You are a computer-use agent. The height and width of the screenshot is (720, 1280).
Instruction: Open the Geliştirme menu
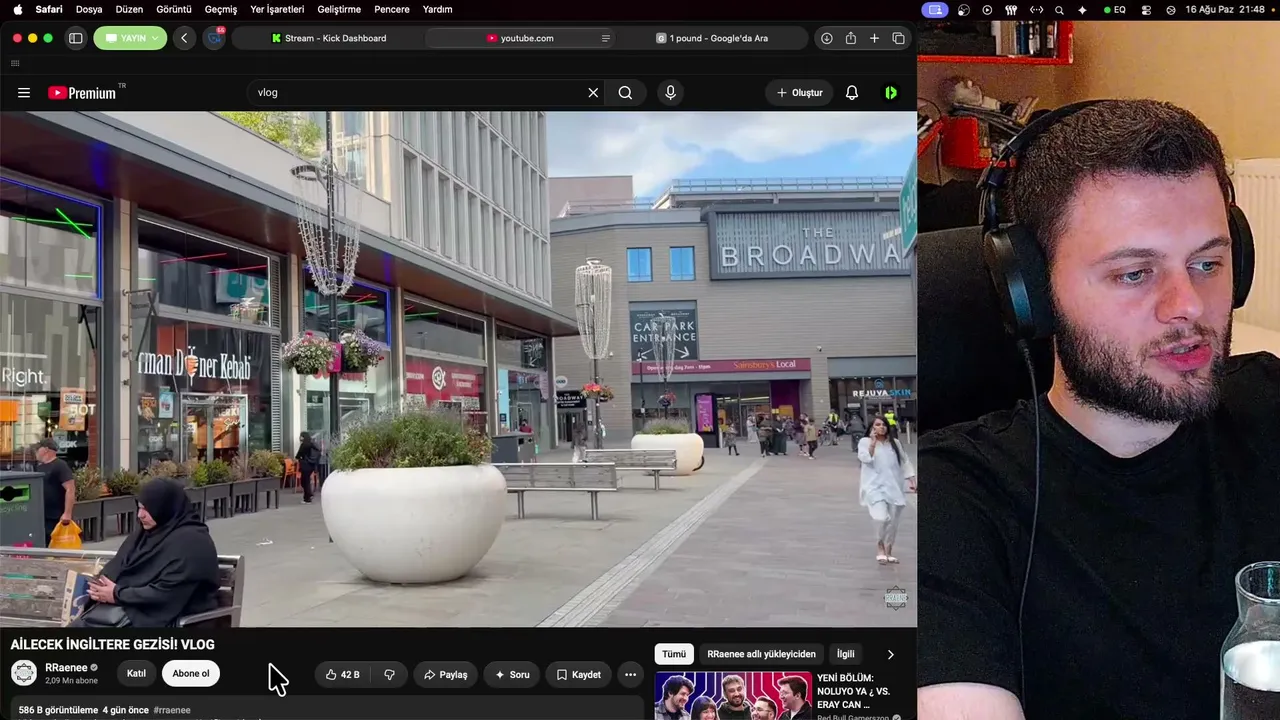coord(338,9)
